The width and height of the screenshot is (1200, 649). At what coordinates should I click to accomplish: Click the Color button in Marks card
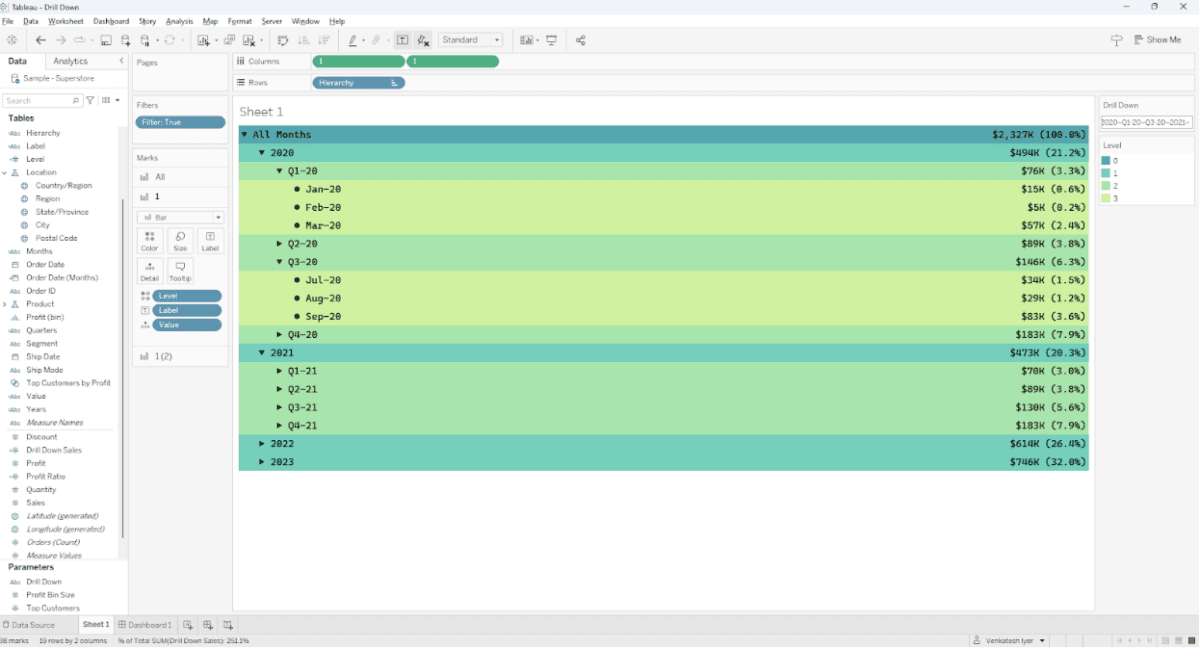(x=149, y=240)
